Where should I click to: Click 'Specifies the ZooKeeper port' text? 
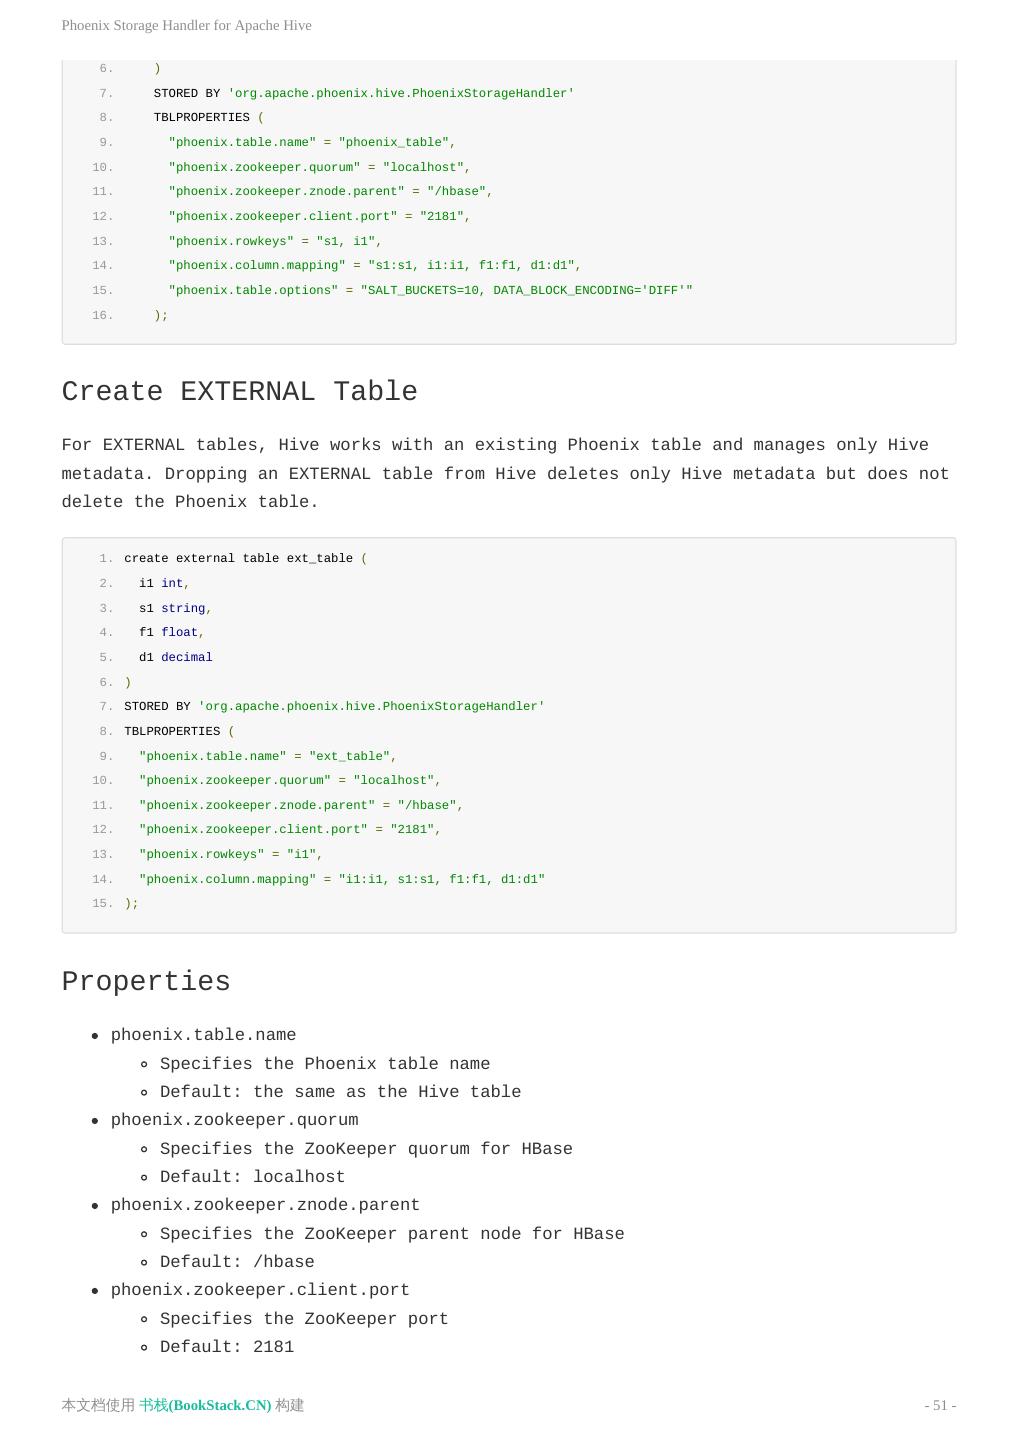(x=304, y=1319)
